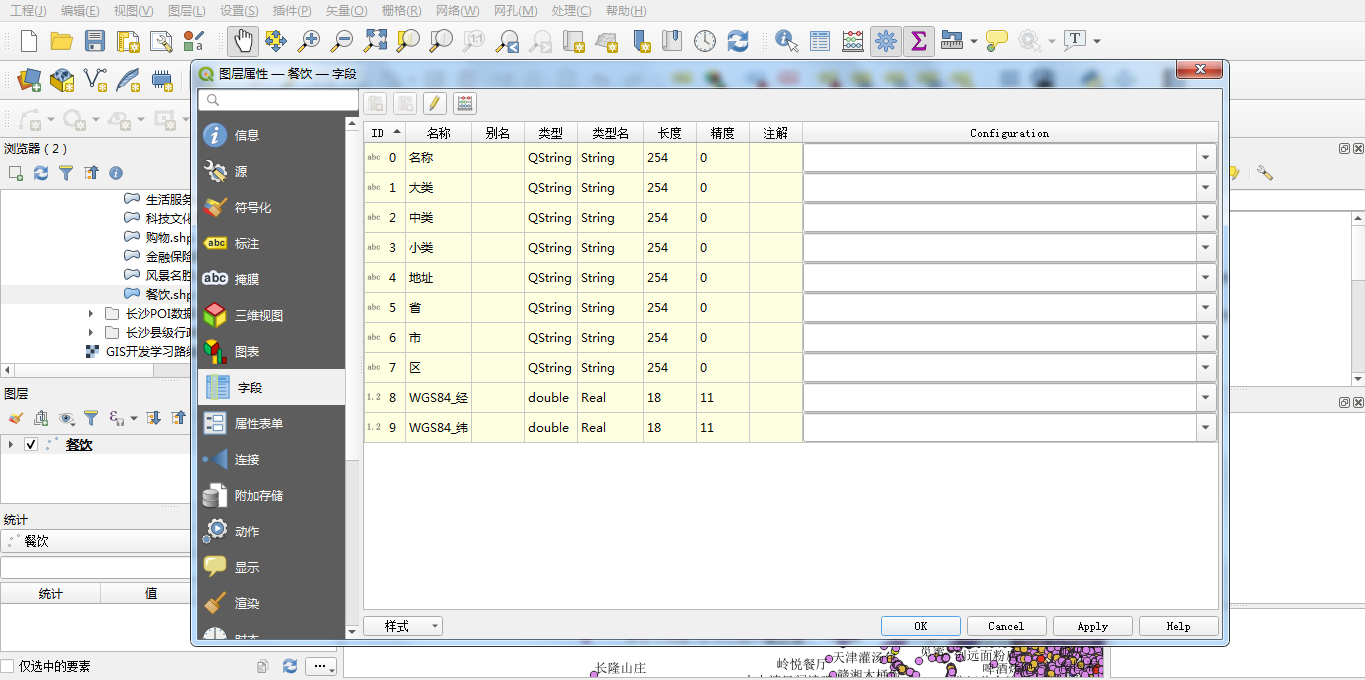Click the 名称 column header
This screenshot has height=680, width=1365.
coord(438,133)
